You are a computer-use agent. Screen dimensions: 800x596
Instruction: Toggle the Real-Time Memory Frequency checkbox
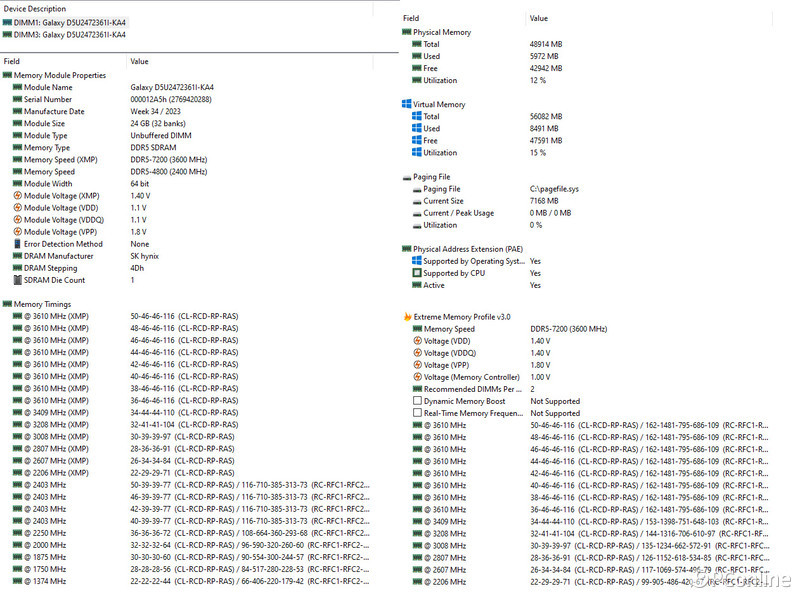(x=417, y=413)
